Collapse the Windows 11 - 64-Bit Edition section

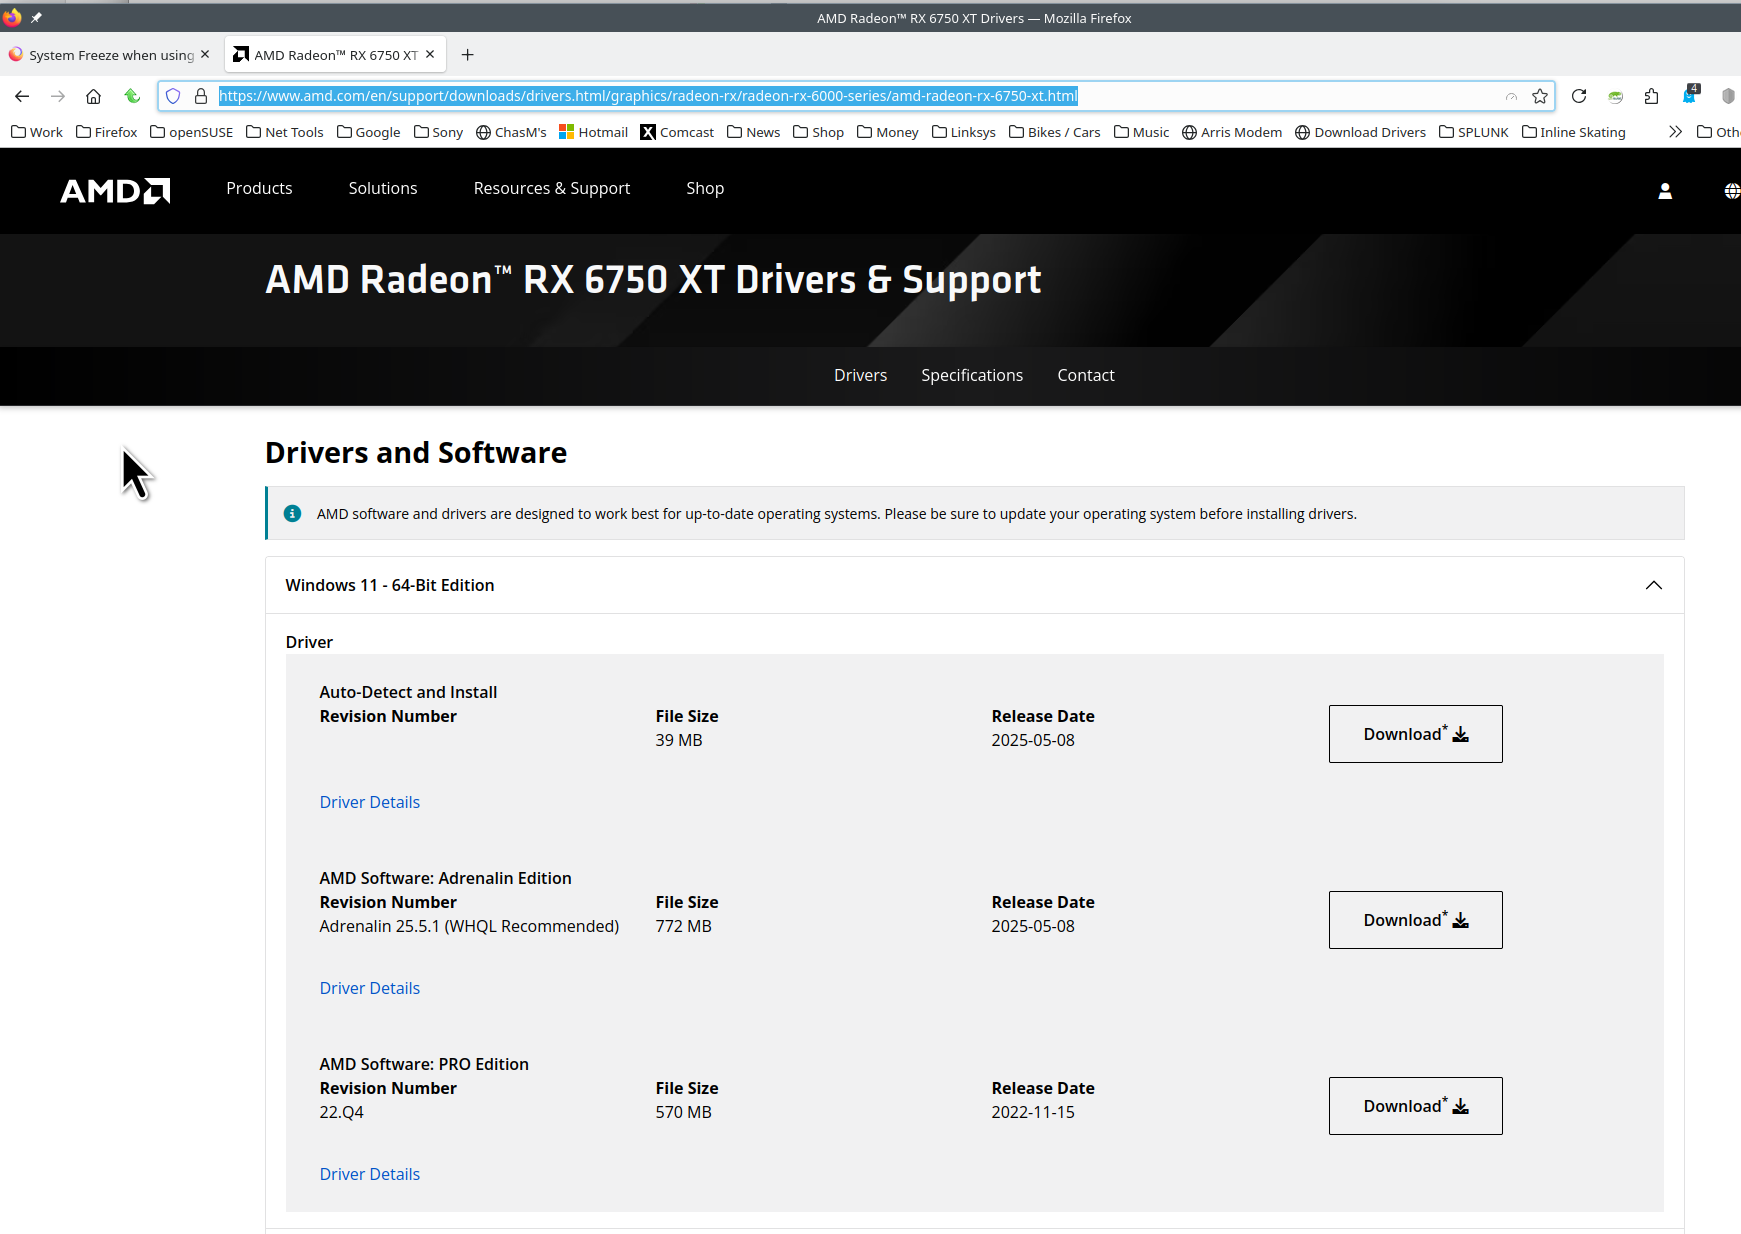pos(1654,585)
